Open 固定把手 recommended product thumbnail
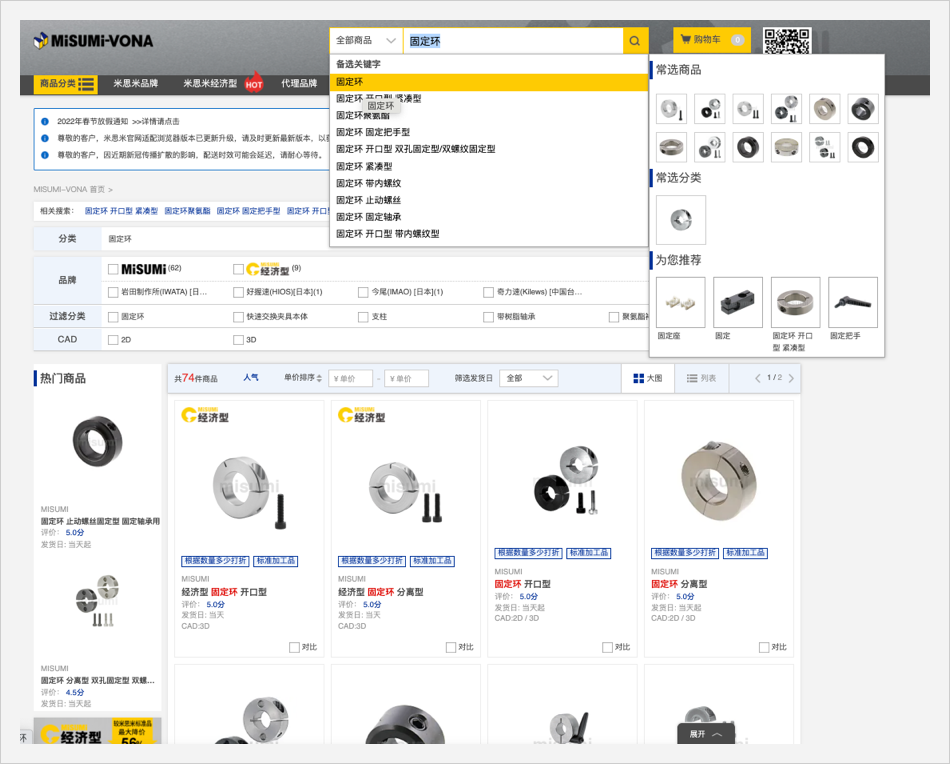Screen dimensions: 950x764 852,303
